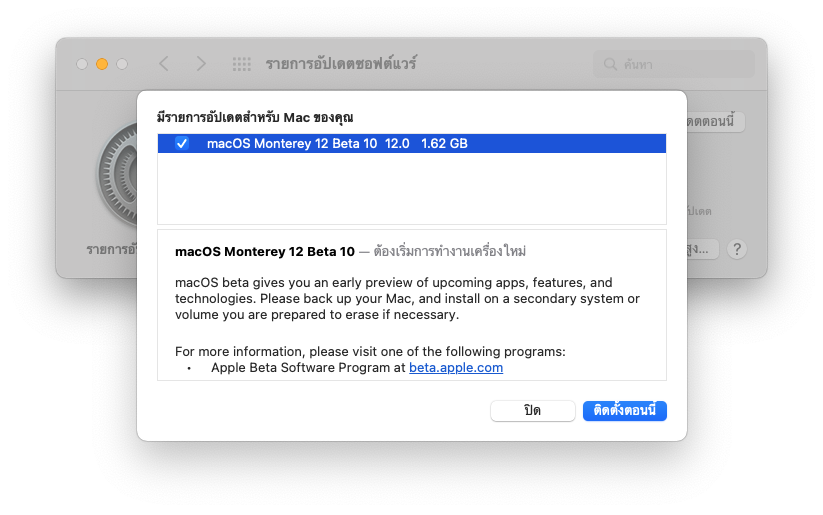Go forward with the right chevron
This screenshot has height=515, width=823.
pos(201,64)
